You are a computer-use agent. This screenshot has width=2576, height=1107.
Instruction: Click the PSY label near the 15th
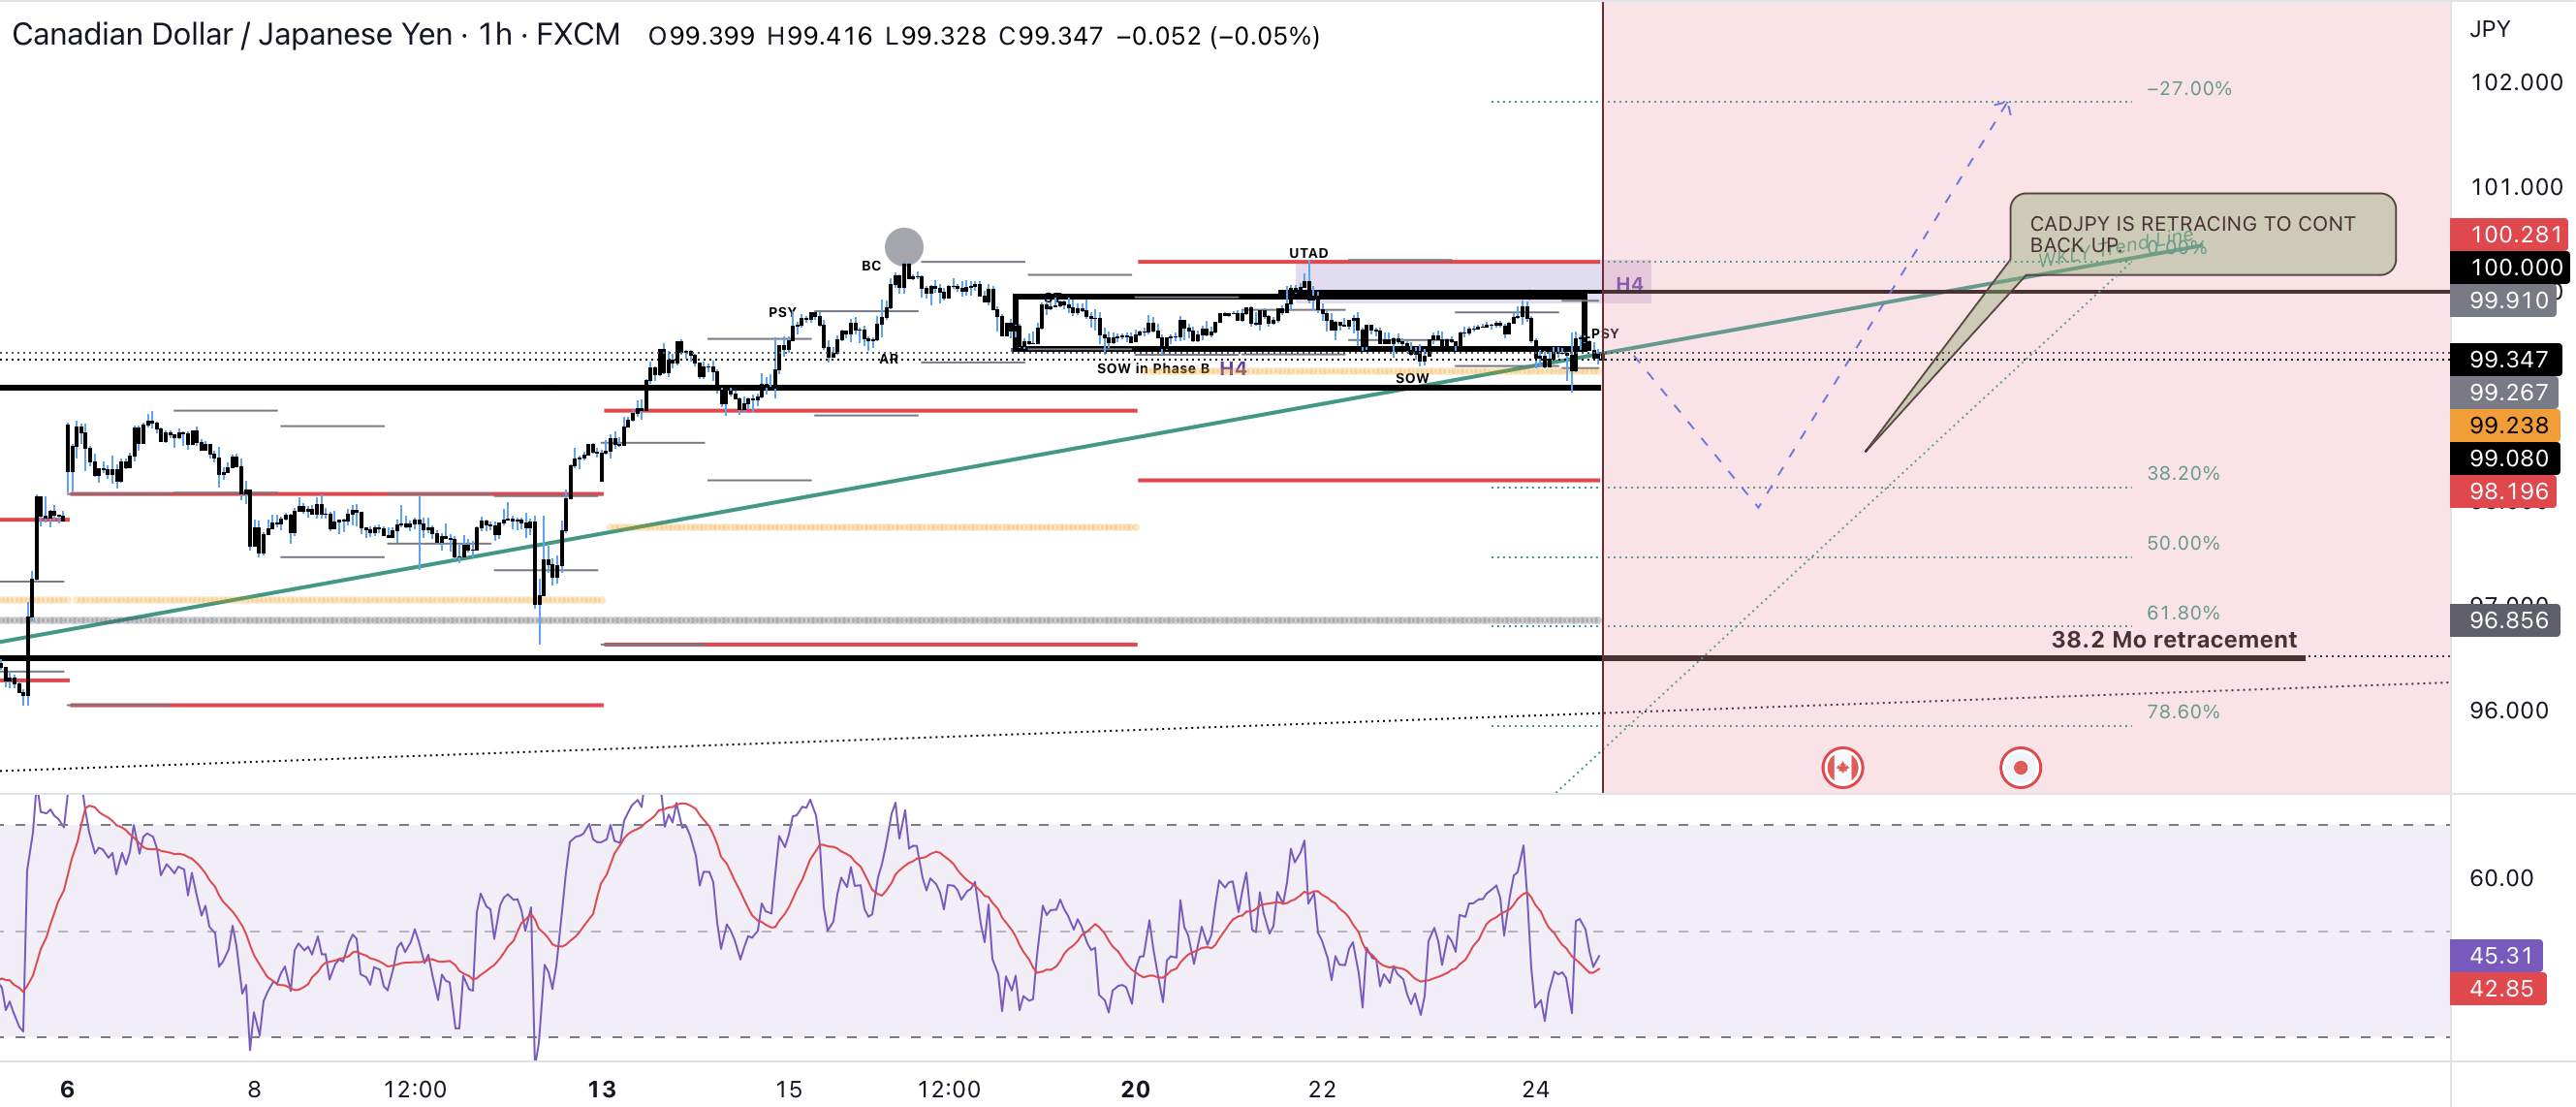(x=782, y=312)
